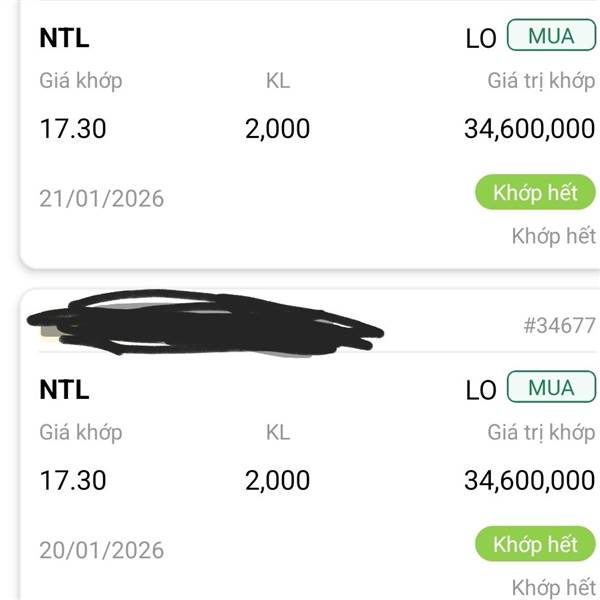Click the LO order type on the 21/01/2026 order
The width and height of the screenshot is (600, 600).
[481, 39]
